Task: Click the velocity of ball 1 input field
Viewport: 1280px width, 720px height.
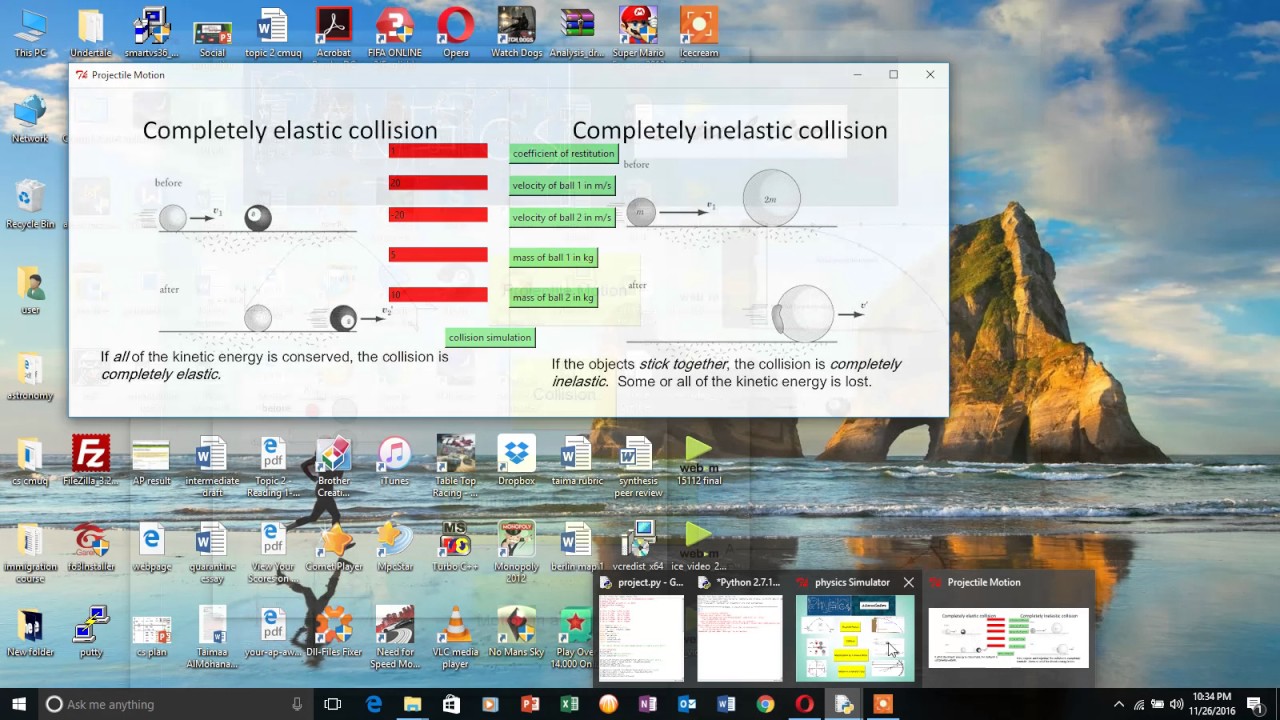Action: tap(438, 183)
